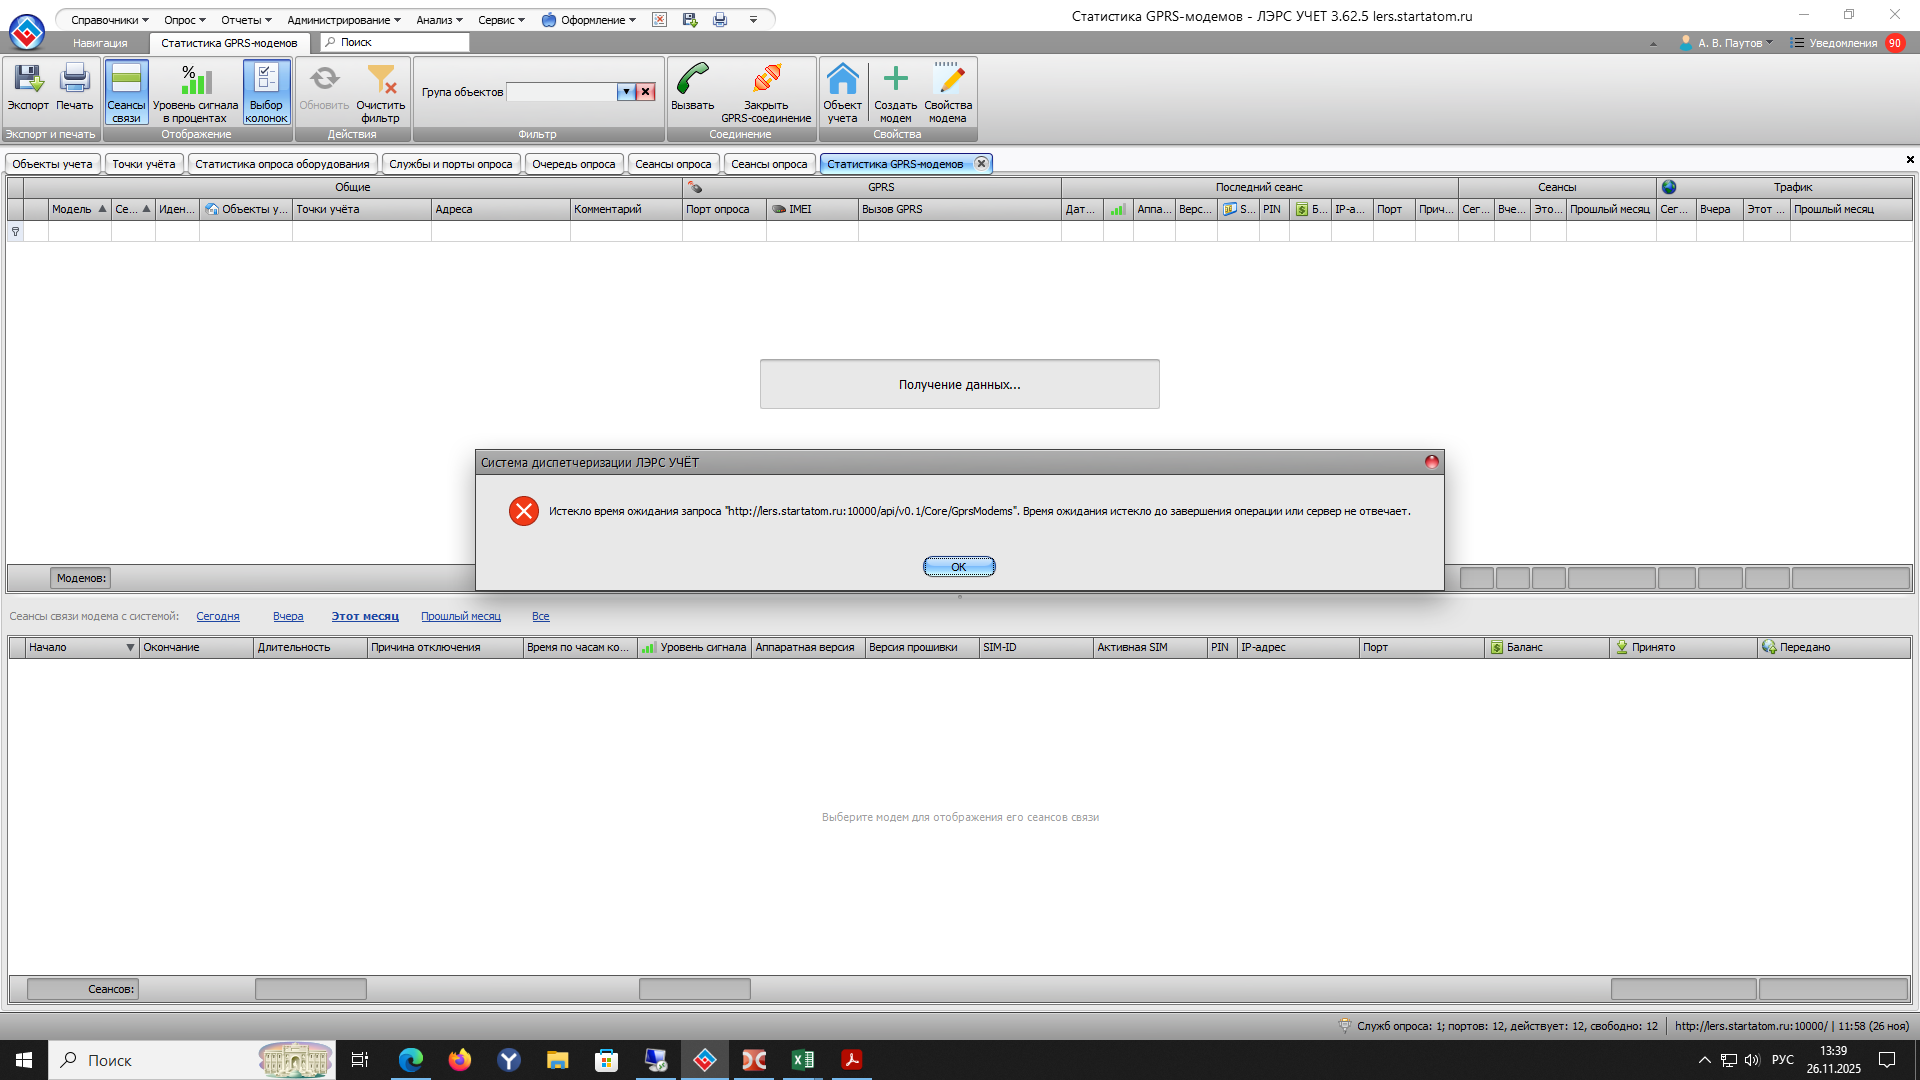
Task: Open the Справочники menu dropdown
Action: coord(109,20)
